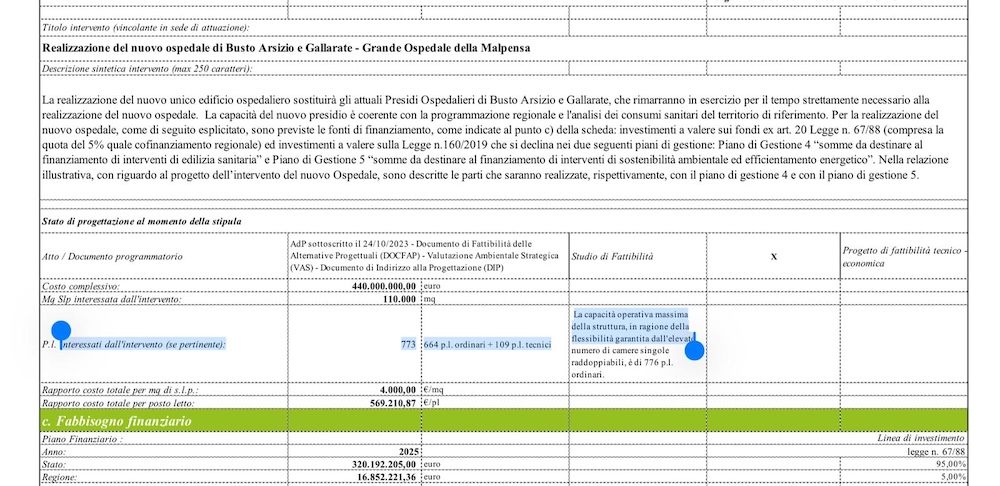The height and width of the screenshot is (486, 1000).
Task: Click the 'X' mark cell
Action: tap(774, 256)
